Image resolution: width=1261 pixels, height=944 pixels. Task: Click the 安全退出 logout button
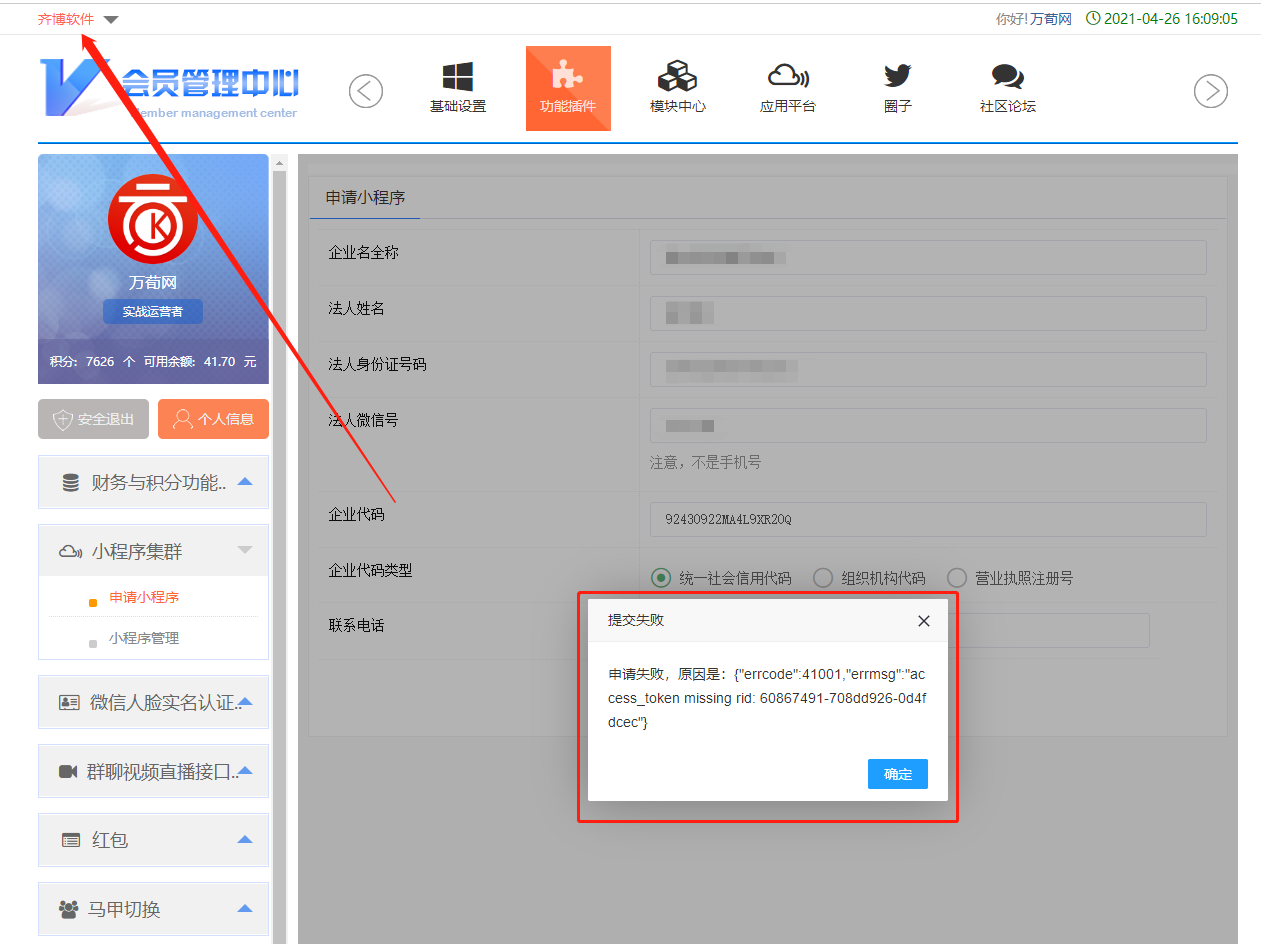coord(93,419)
